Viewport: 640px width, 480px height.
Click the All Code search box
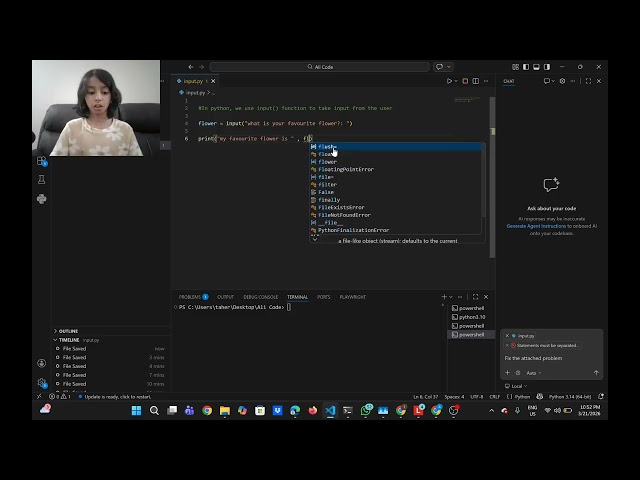(x=320, y=67)
